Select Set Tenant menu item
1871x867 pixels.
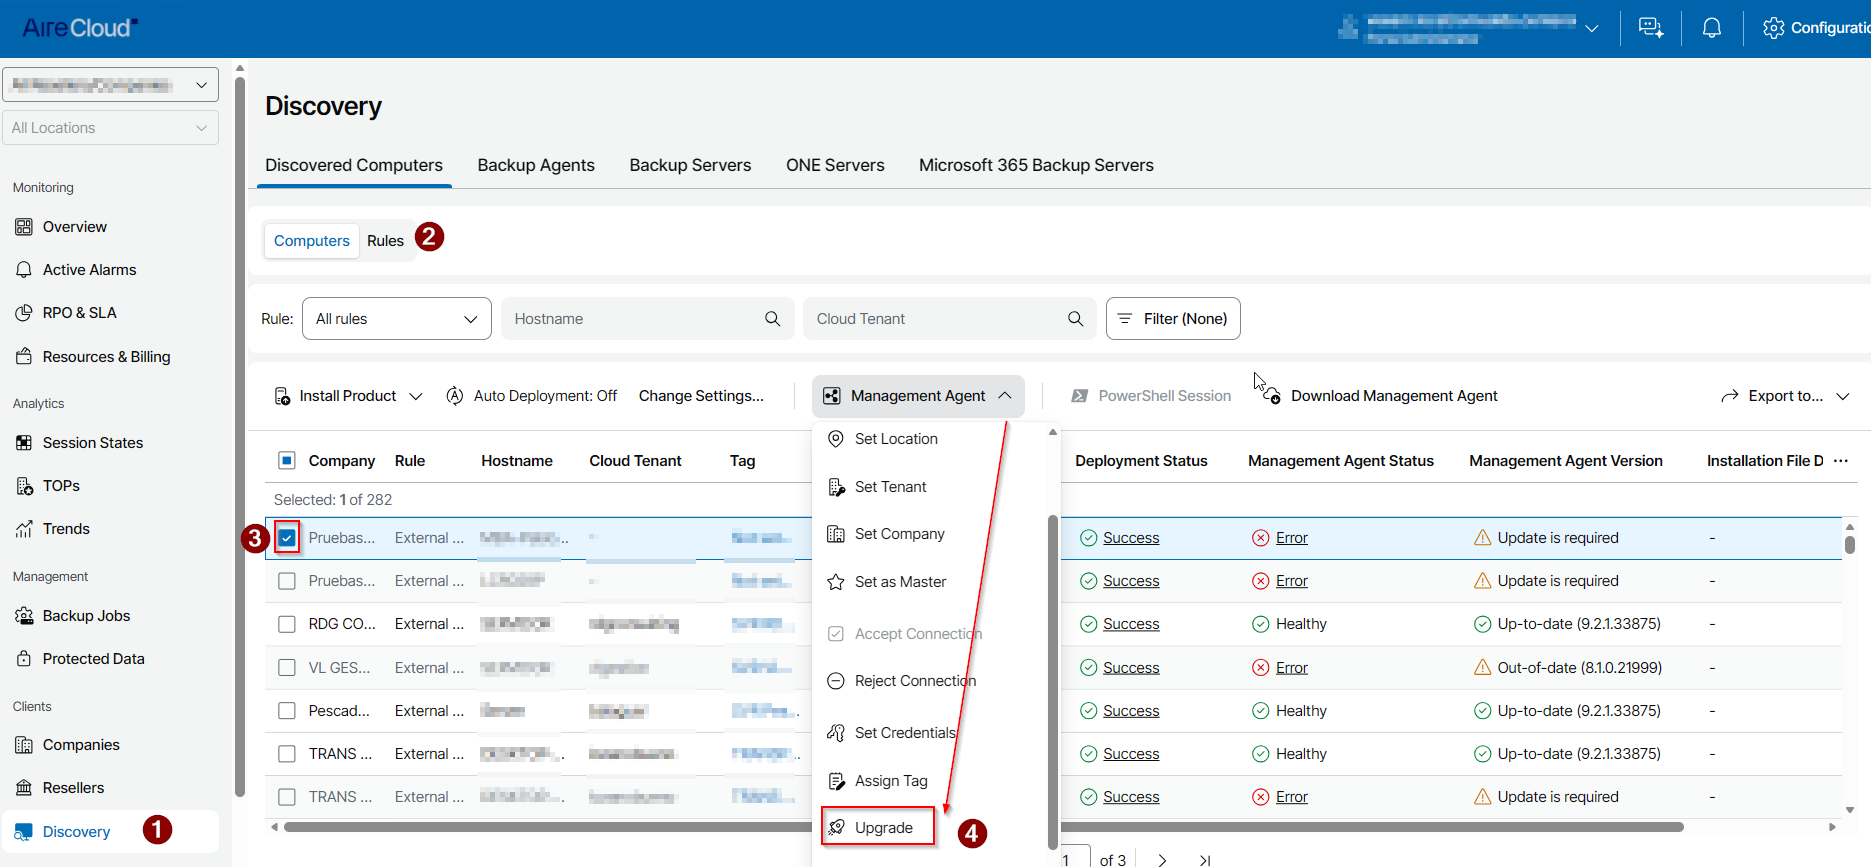tap(890, 487)
